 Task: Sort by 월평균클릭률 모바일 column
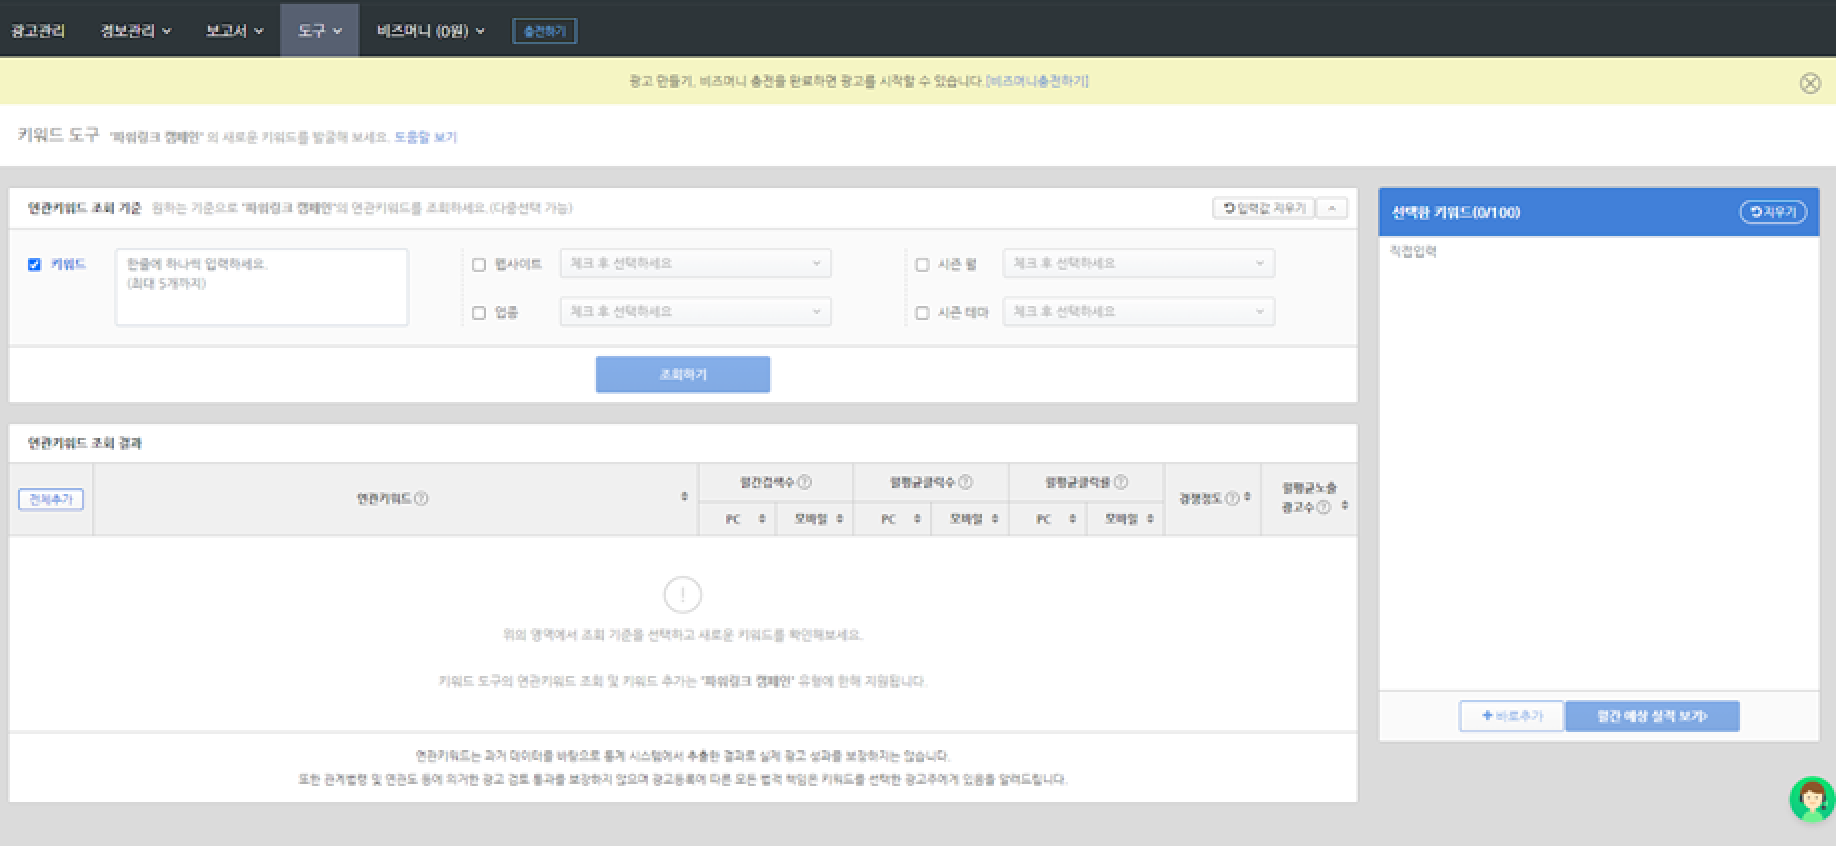click(1150, 519)
